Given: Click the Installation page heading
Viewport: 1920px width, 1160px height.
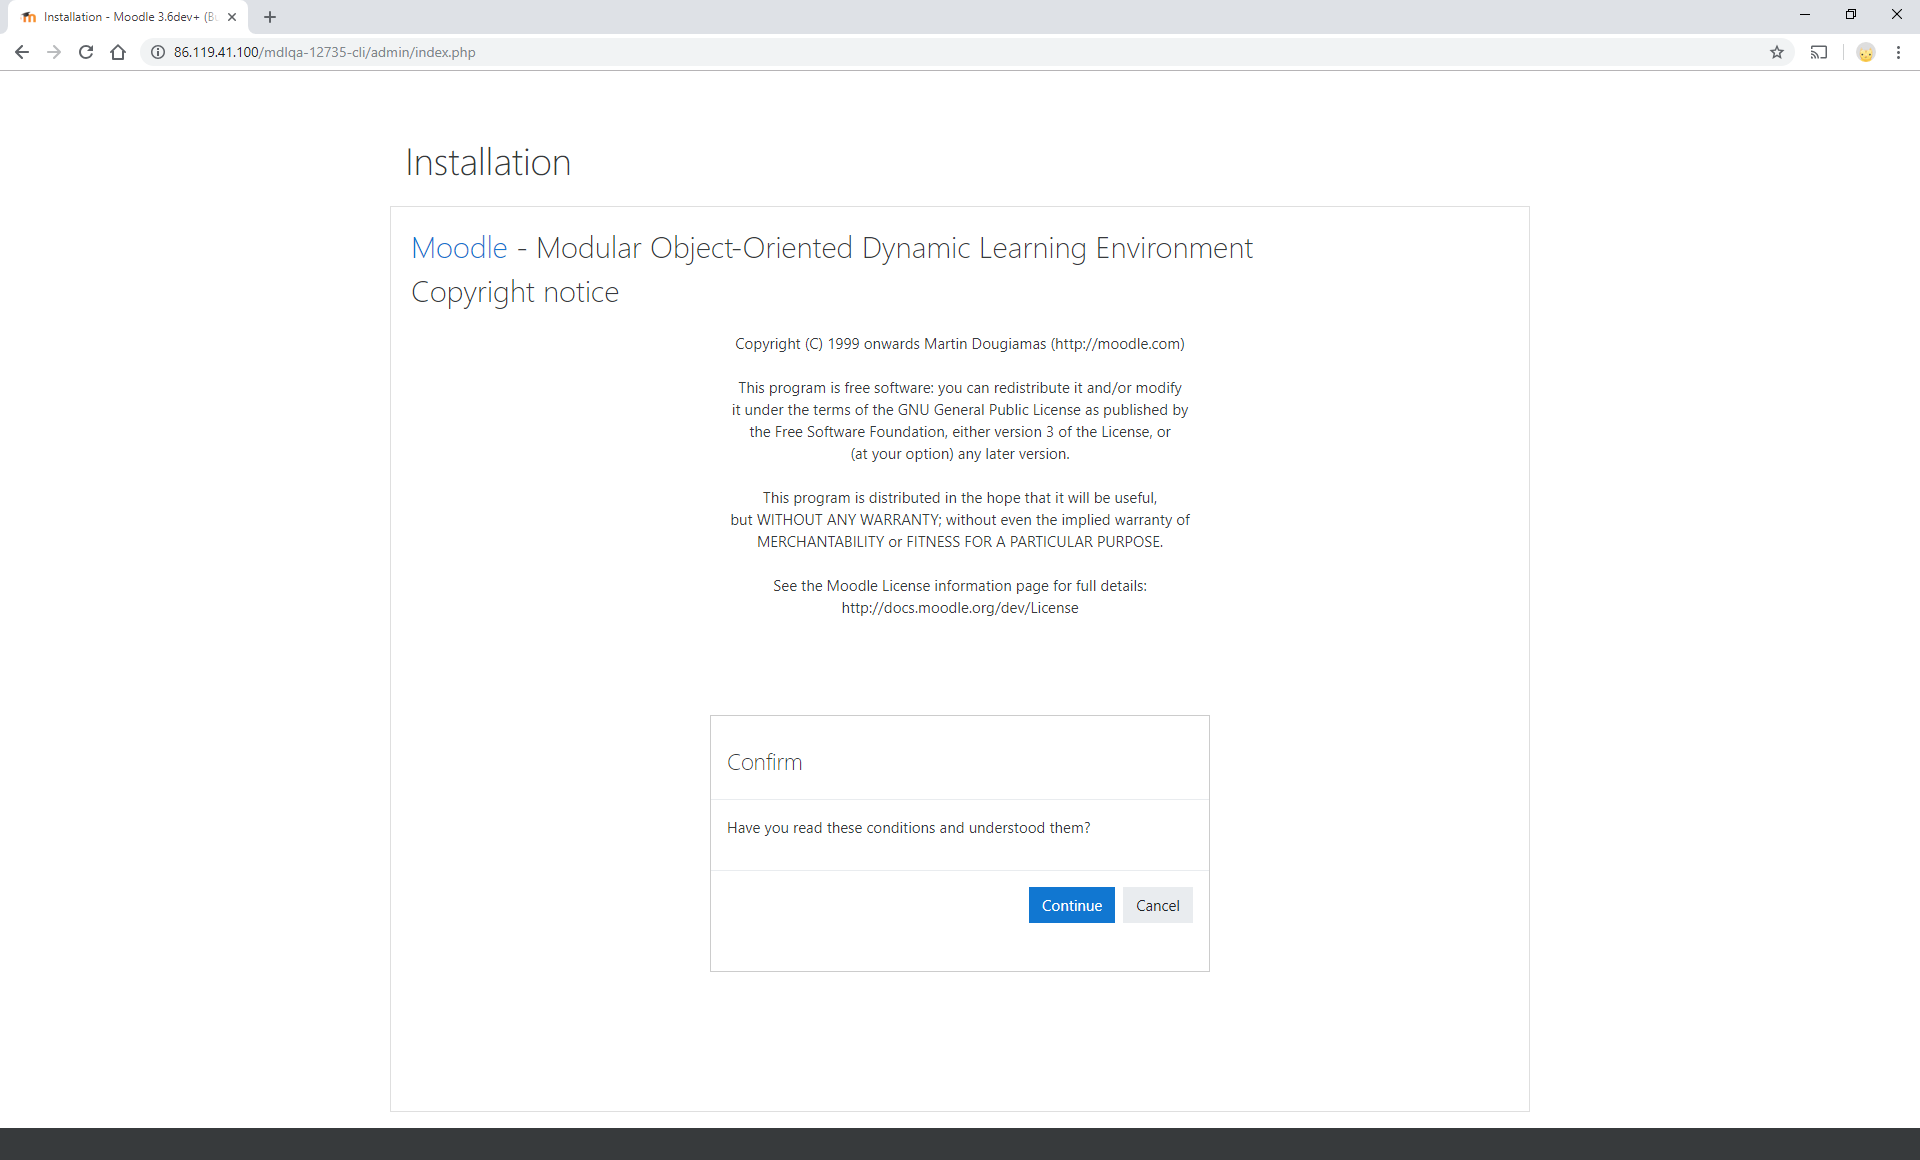Looking at the screenshot, I should pos(488,162).
